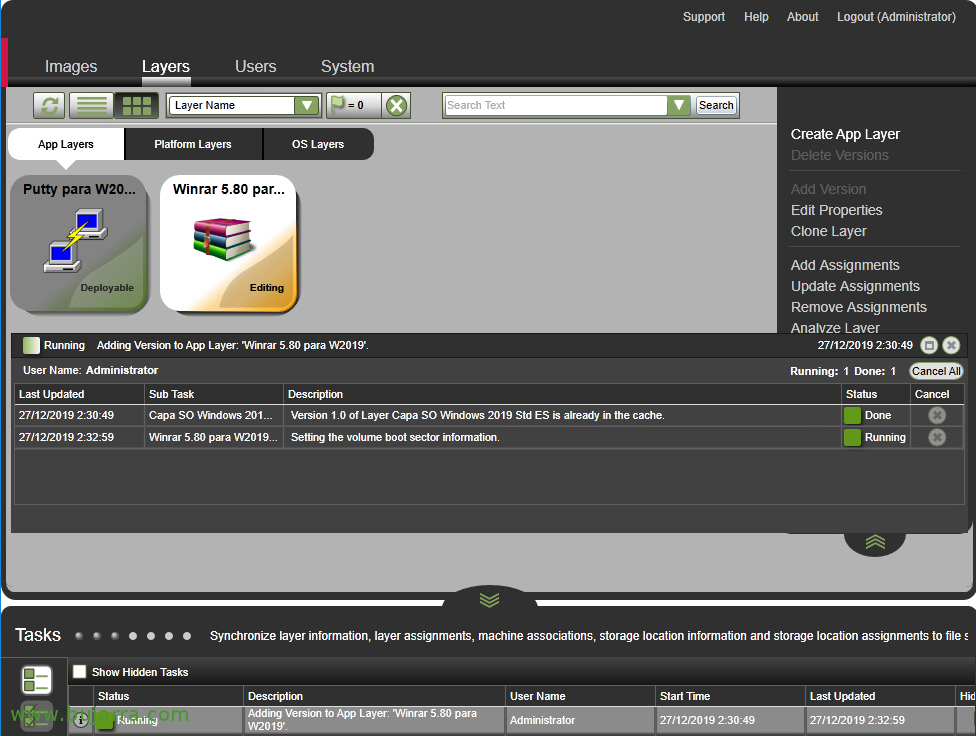Click Clone Layer action
The image size is (976, 736).
pyautogui.click(x=828, y=232)
